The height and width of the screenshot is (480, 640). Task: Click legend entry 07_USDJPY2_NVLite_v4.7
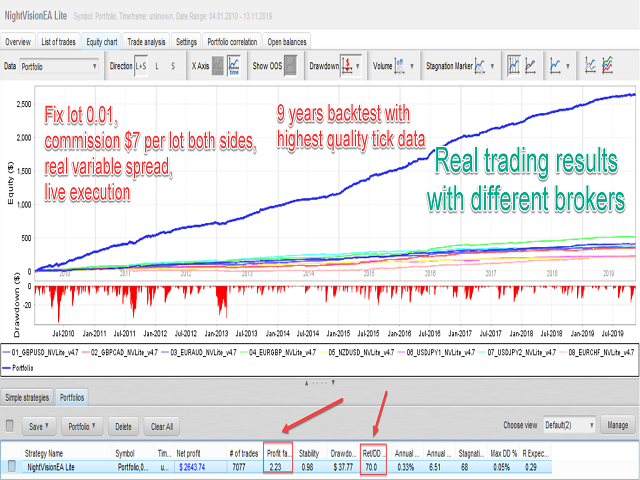[x=517, y=352]
